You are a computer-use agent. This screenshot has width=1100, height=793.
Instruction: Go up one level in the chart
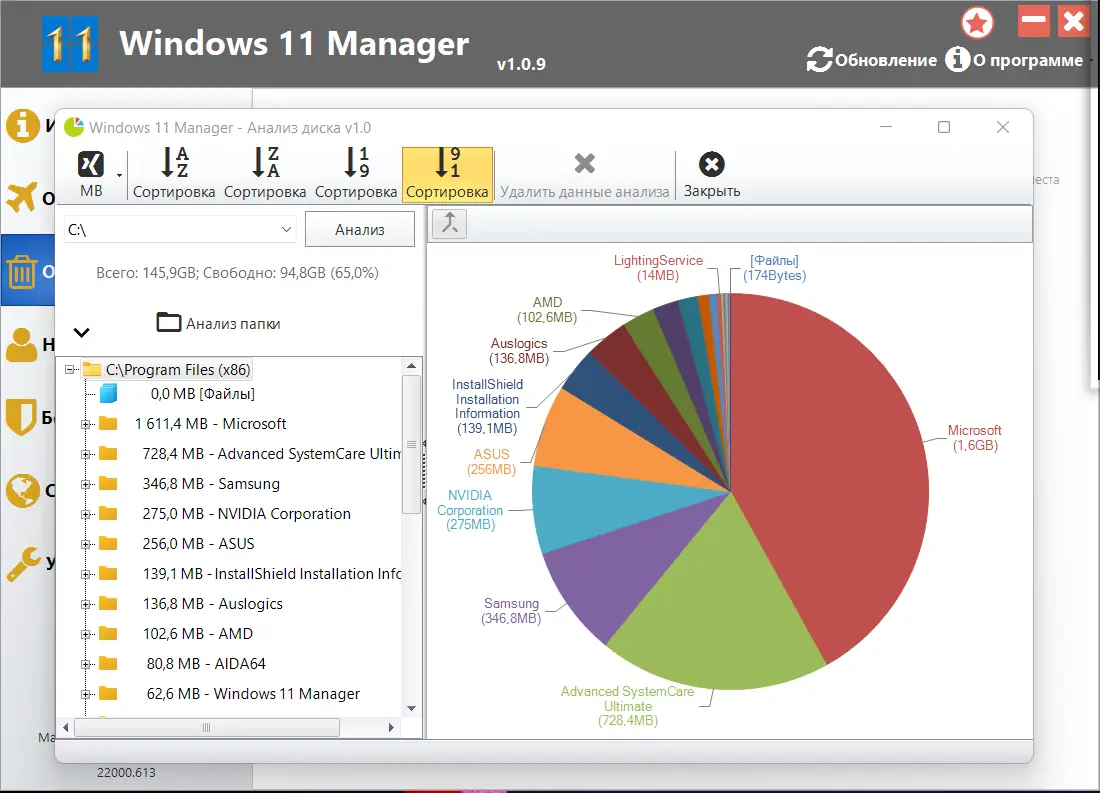point(450,224)
